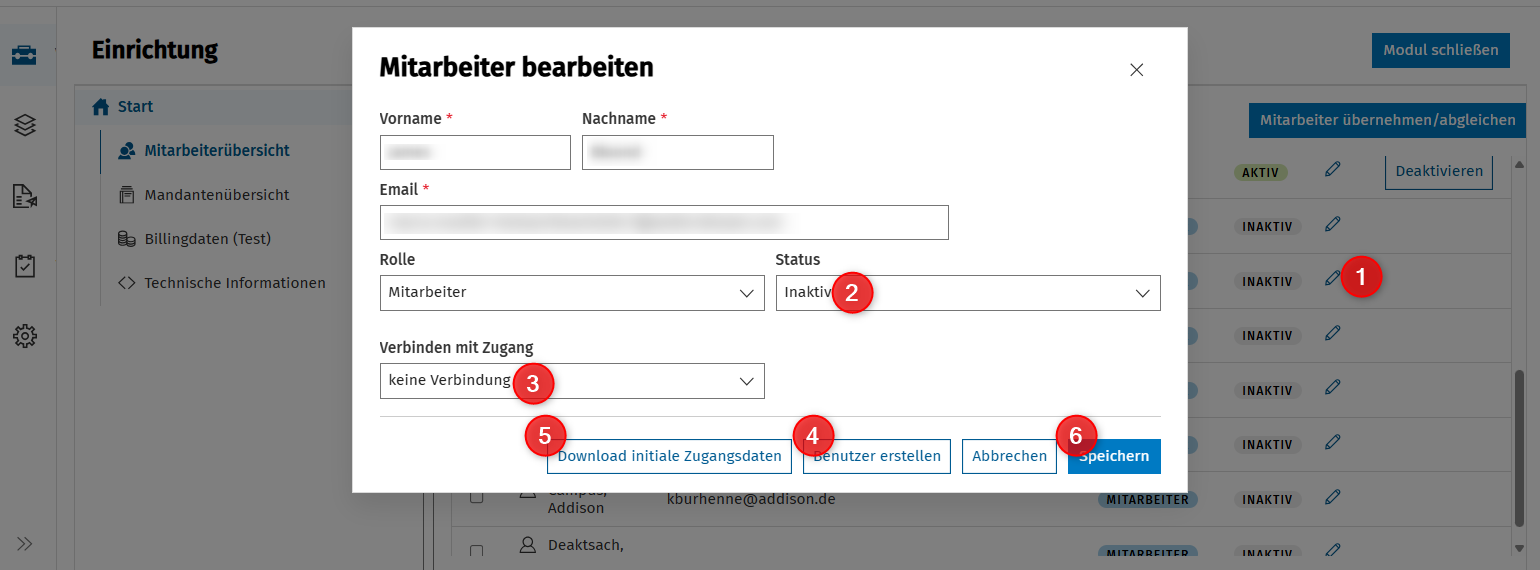Click the INAKTIV badge in kburhenne@addison.de row

(1267, 497)
